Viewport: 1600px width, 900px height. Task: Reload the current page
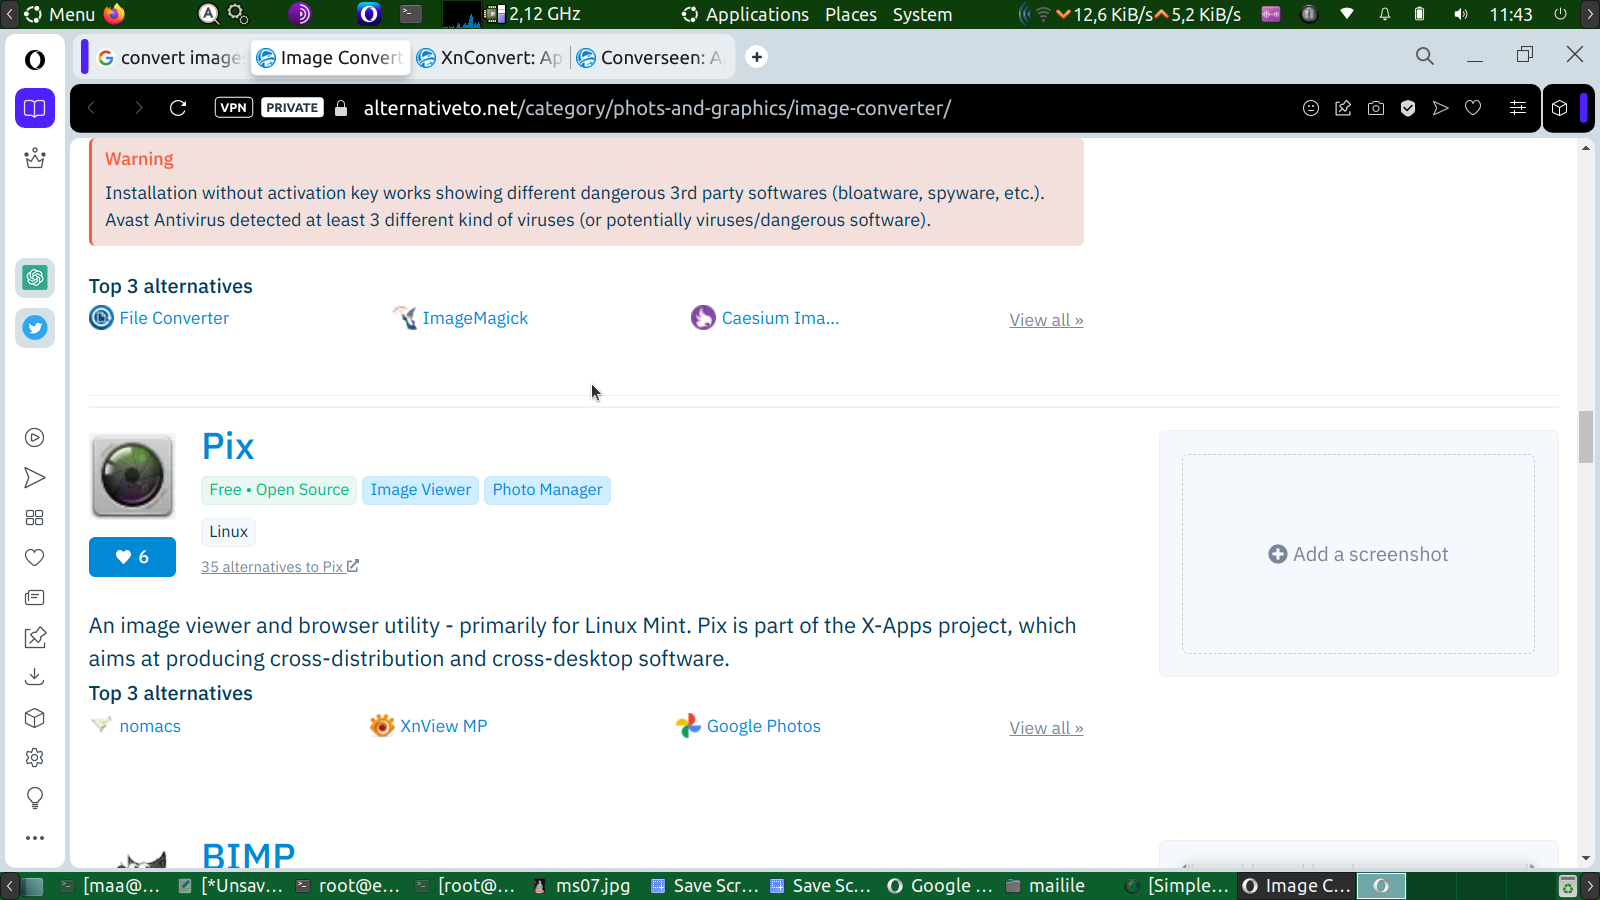178,108
